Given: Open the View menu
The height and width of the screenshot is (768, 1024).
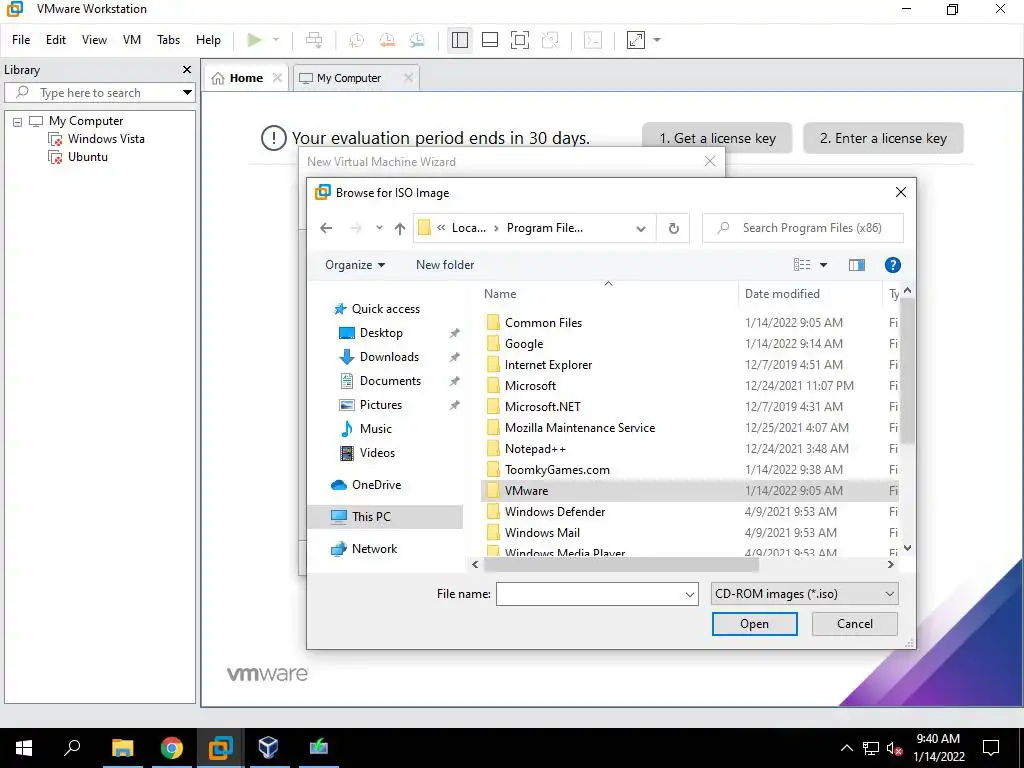Looking at the screenshot, I should click(x=94, y=40).
